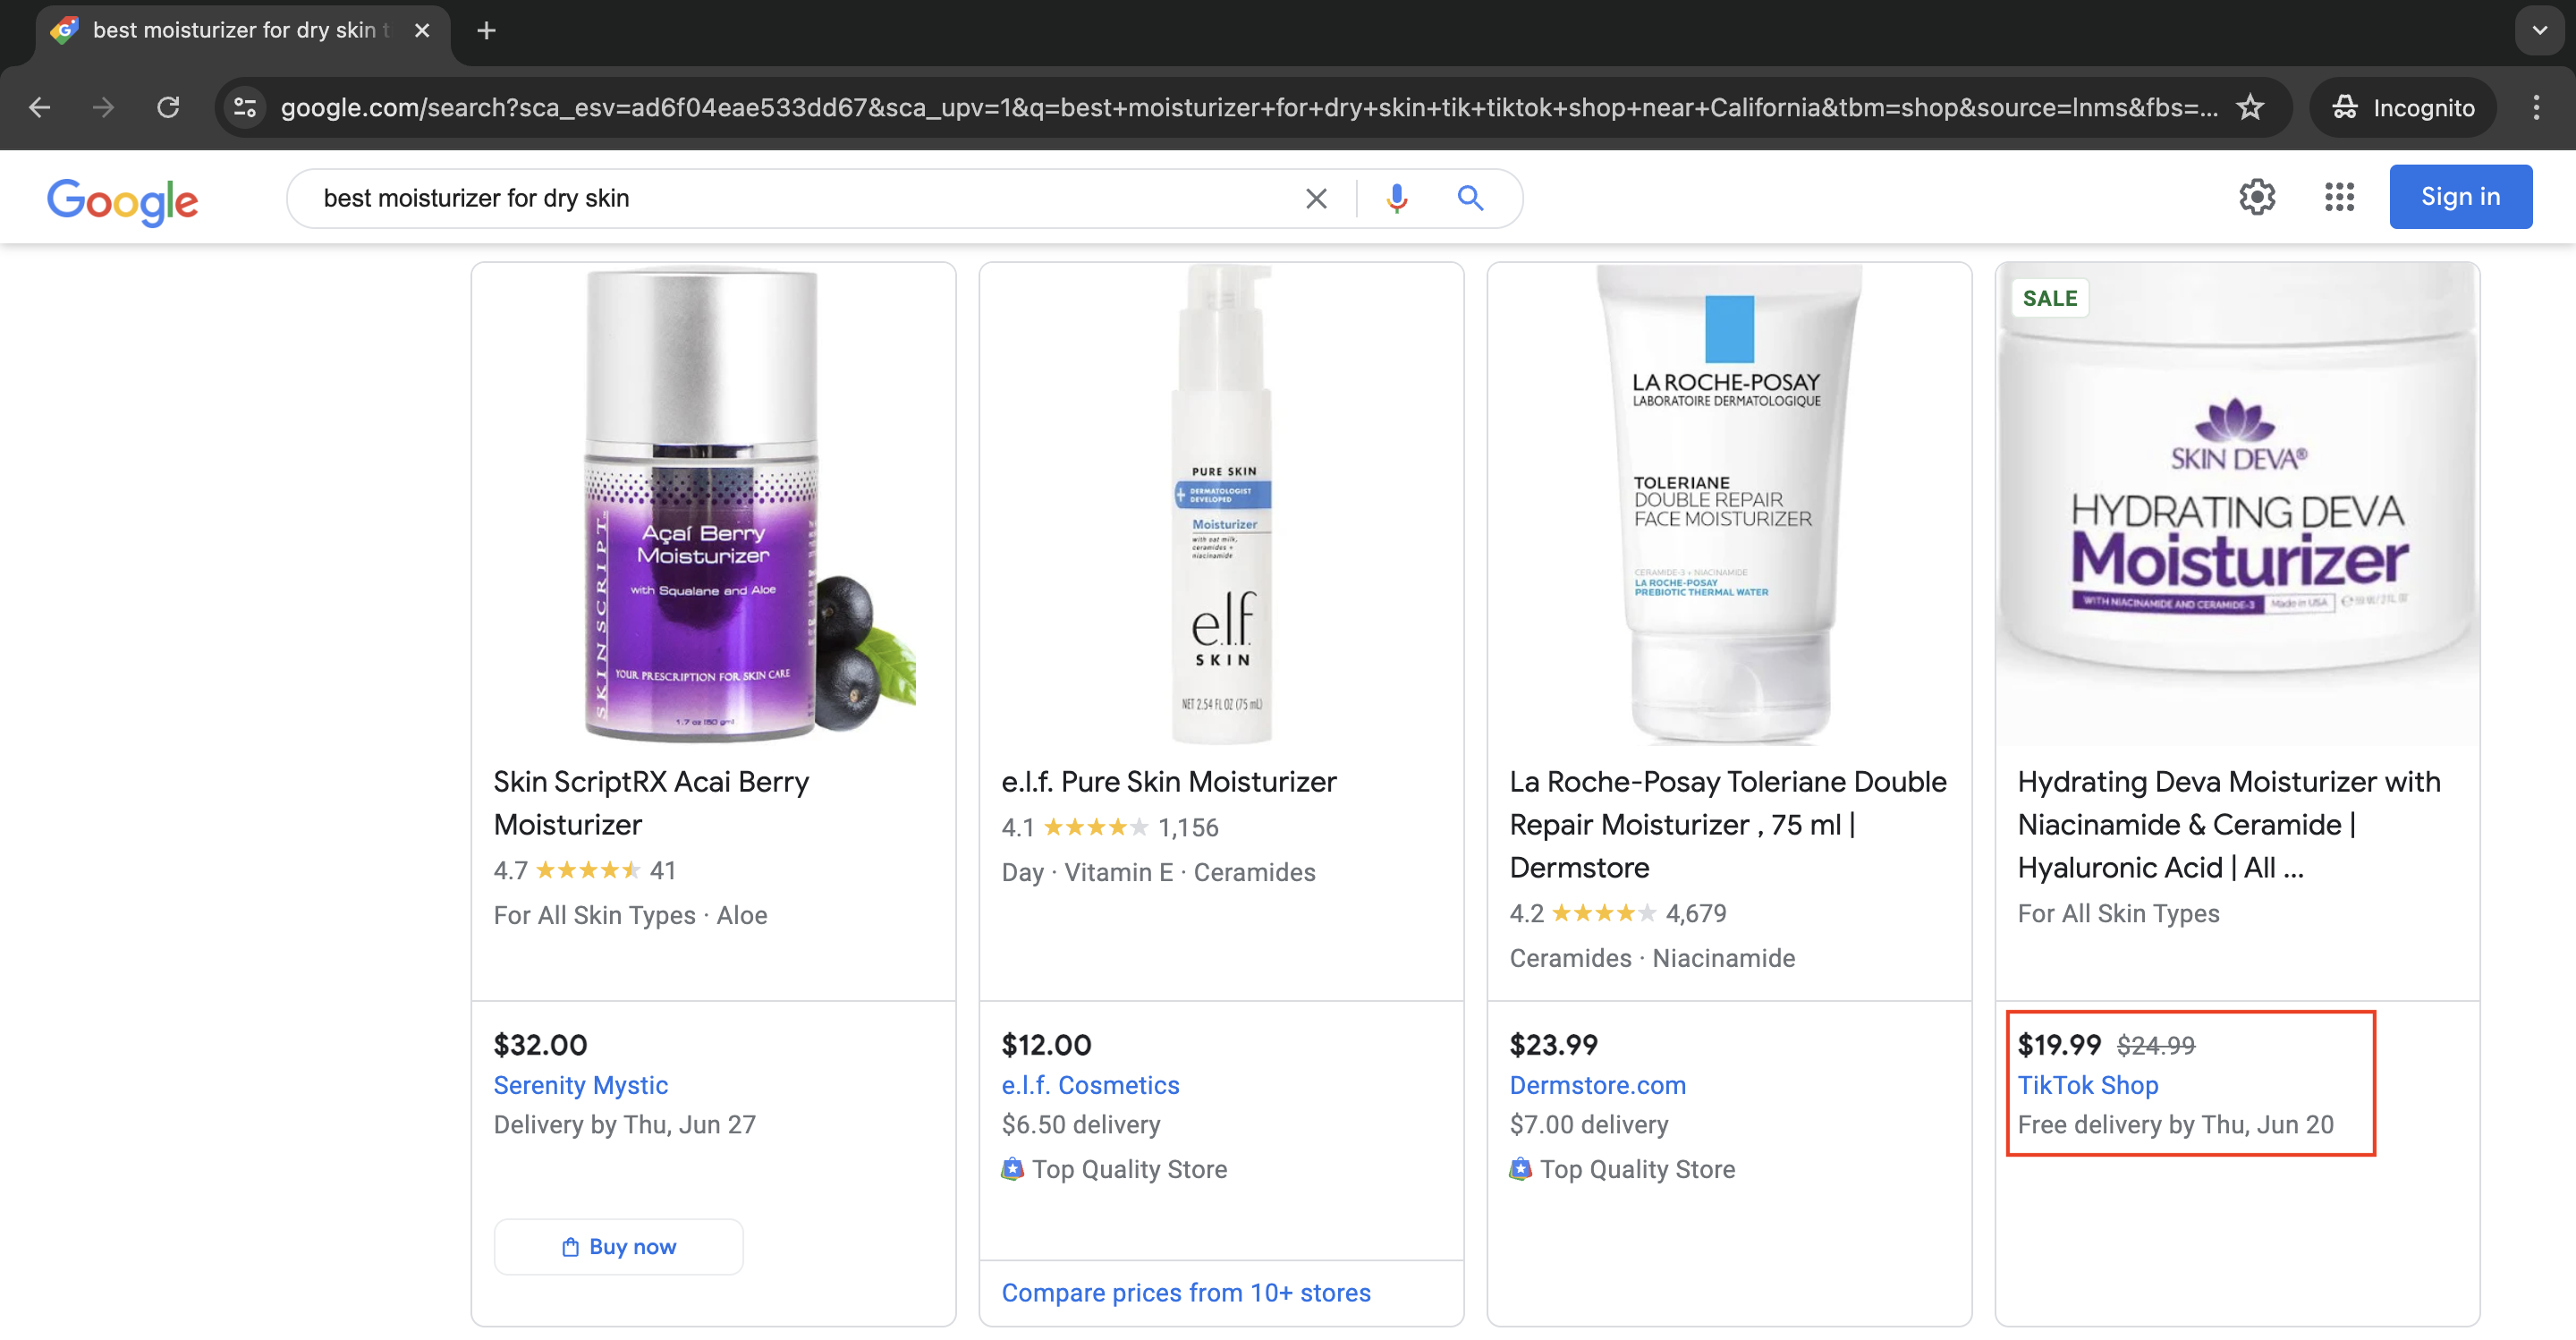
Task: Click the Google apps grid icon
Action: point(2341,196)
